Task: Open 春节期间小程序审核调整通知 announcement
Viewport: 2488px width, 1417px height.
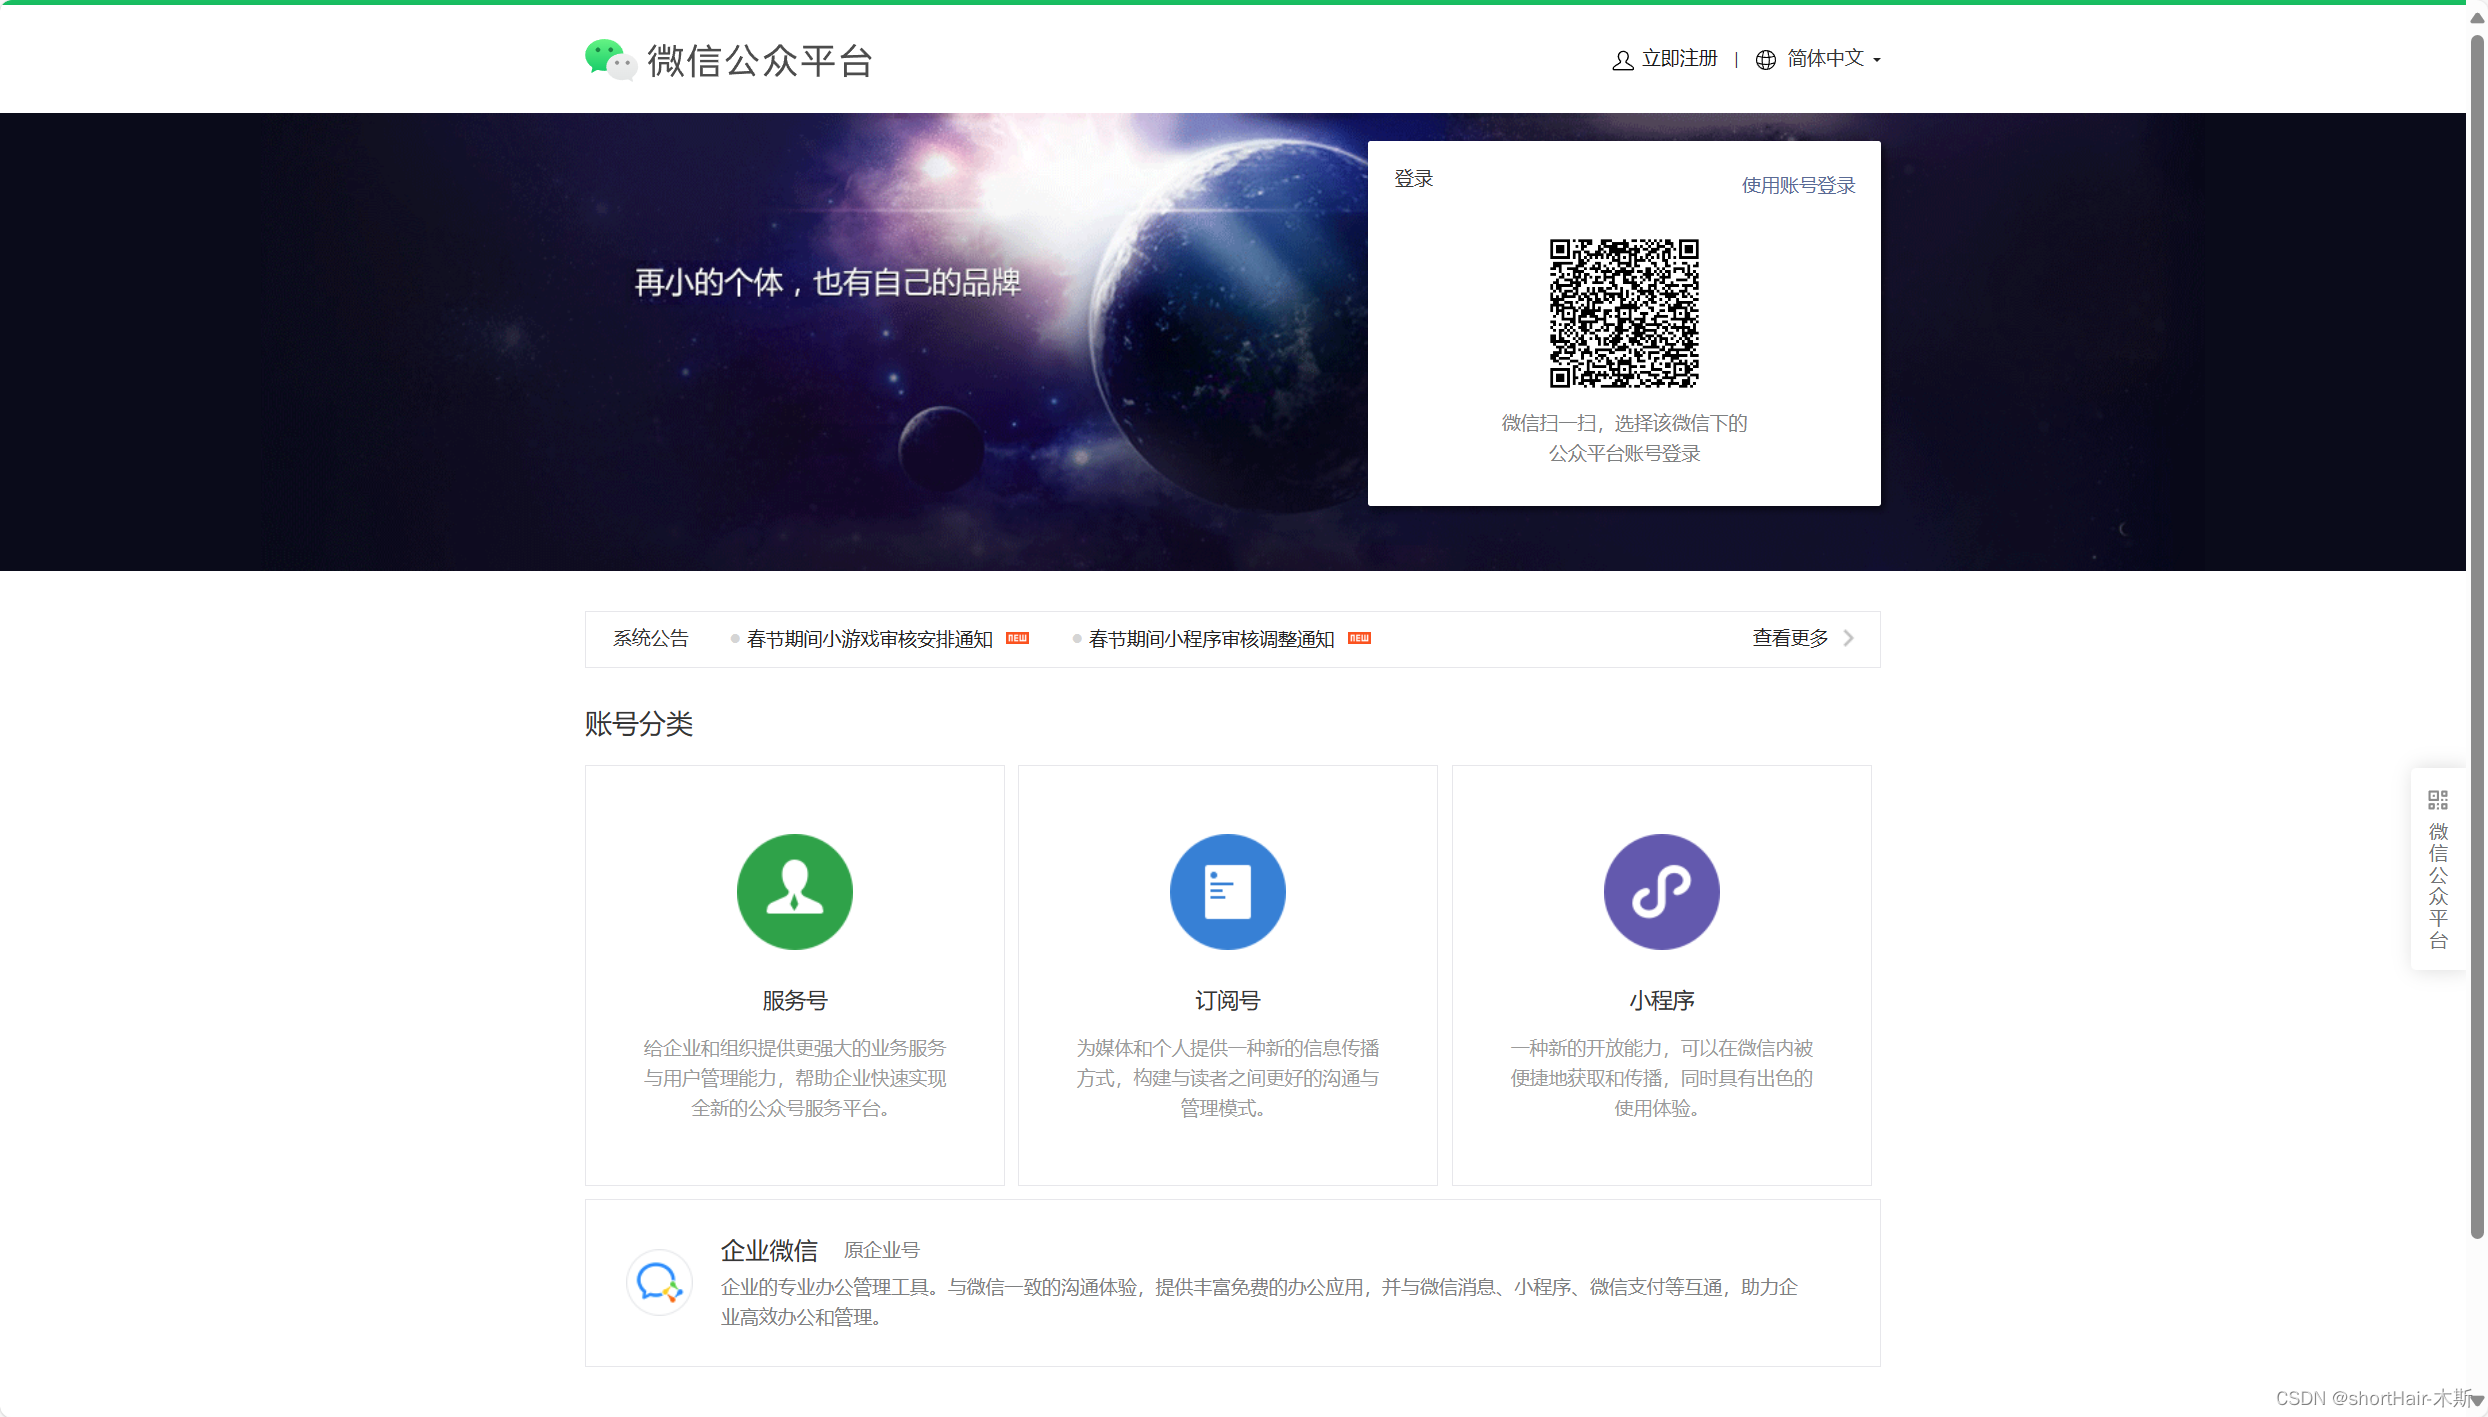Action: [1211, 639]
